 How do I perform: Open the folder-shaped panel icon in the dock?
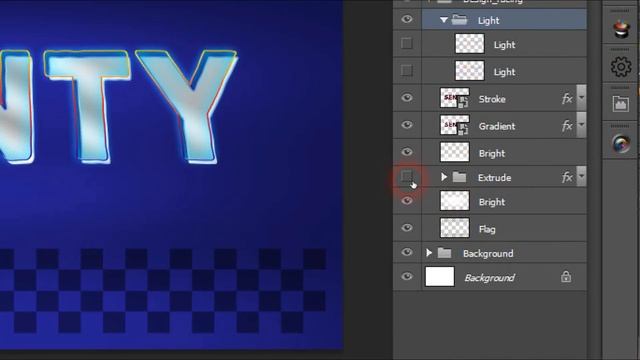(x=621, y=104)
